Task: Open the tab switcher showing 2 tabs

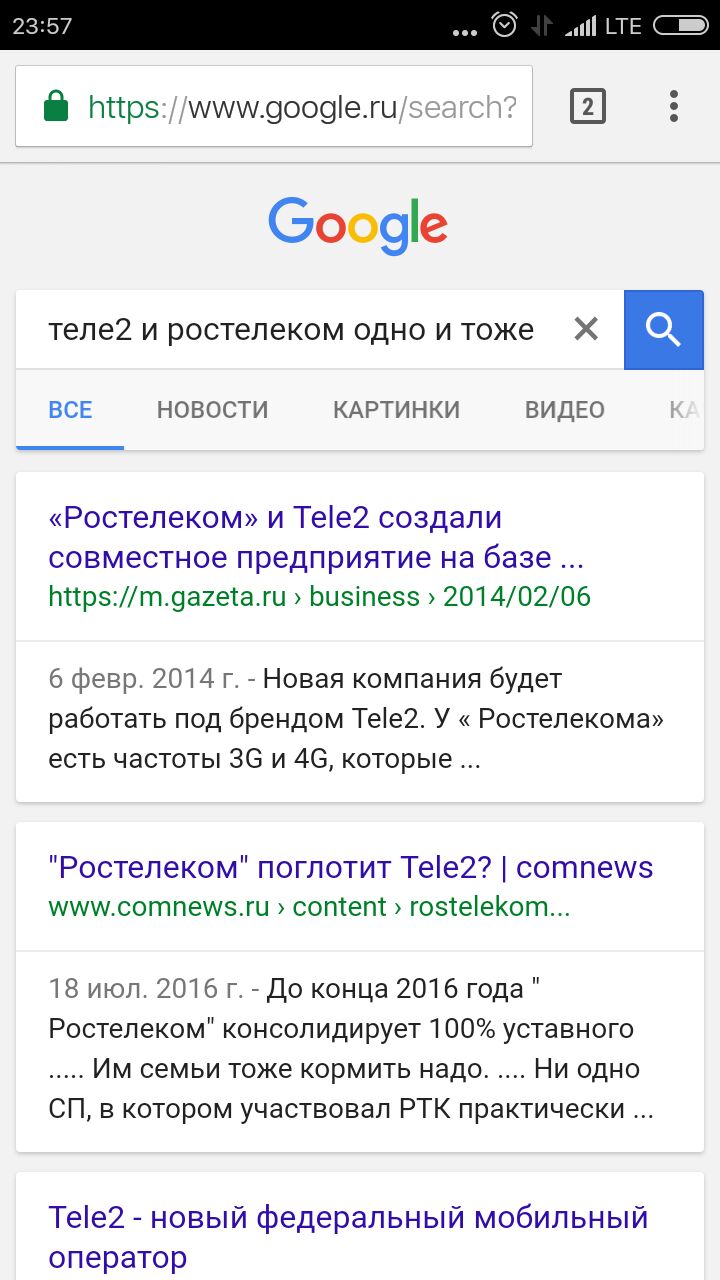Action: pos(588,106)
